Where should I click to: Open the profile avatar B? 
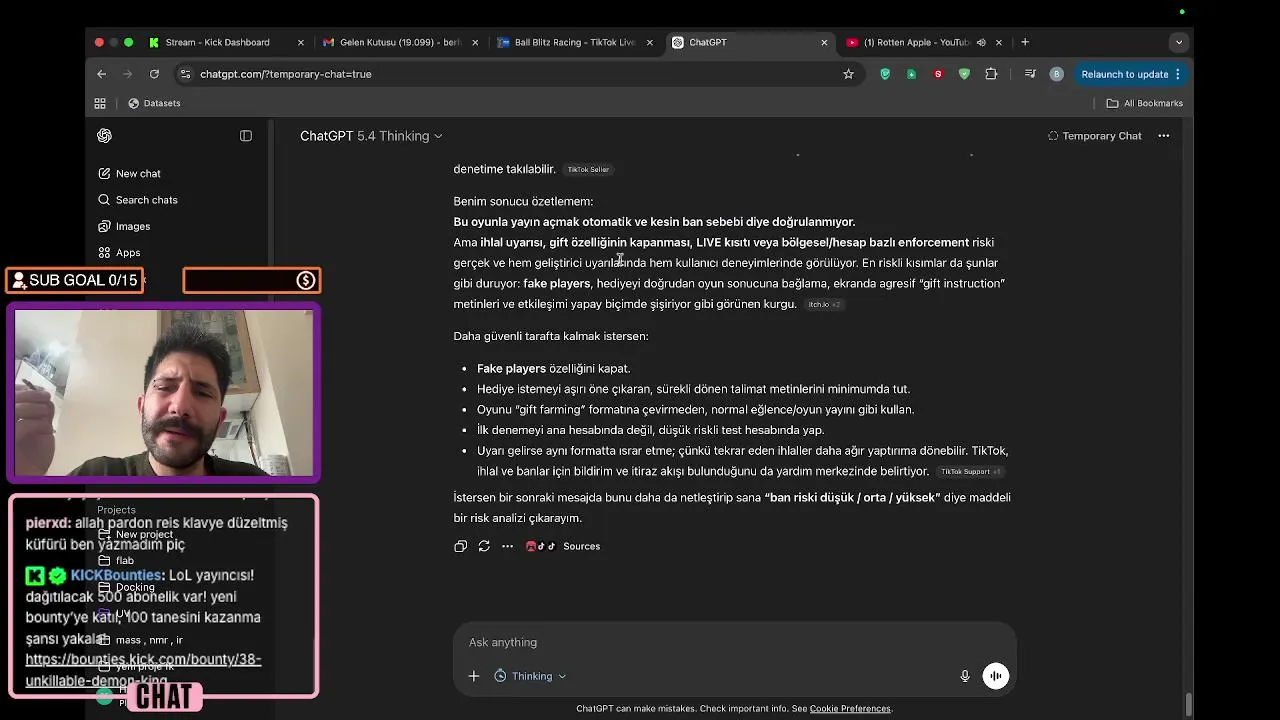click(x=1056, y=74)
